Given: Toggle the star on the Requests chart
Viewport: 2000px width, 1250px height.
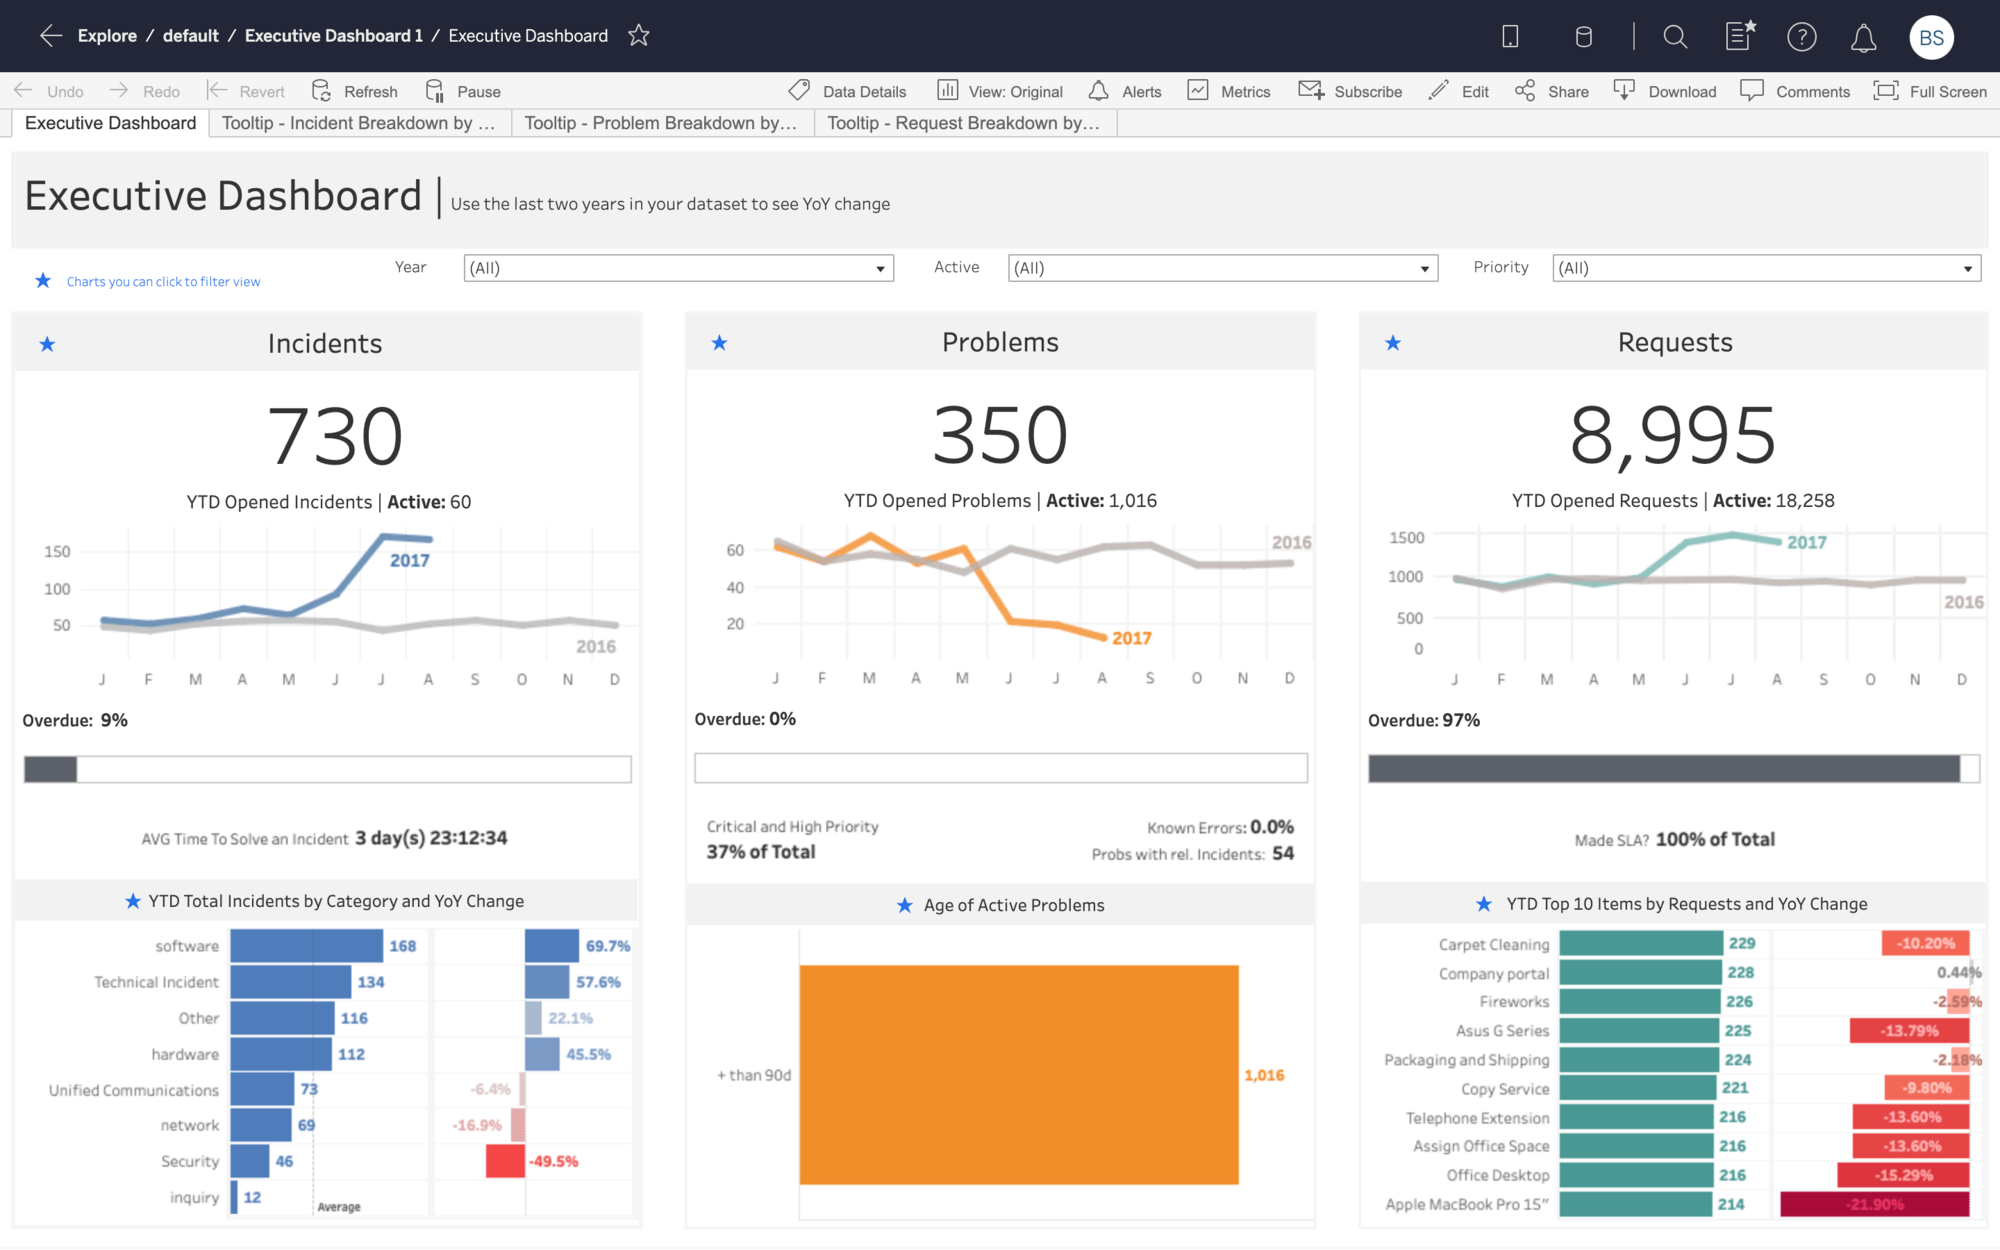Looking at the screenshot, I should click(x=1392, y=343).
